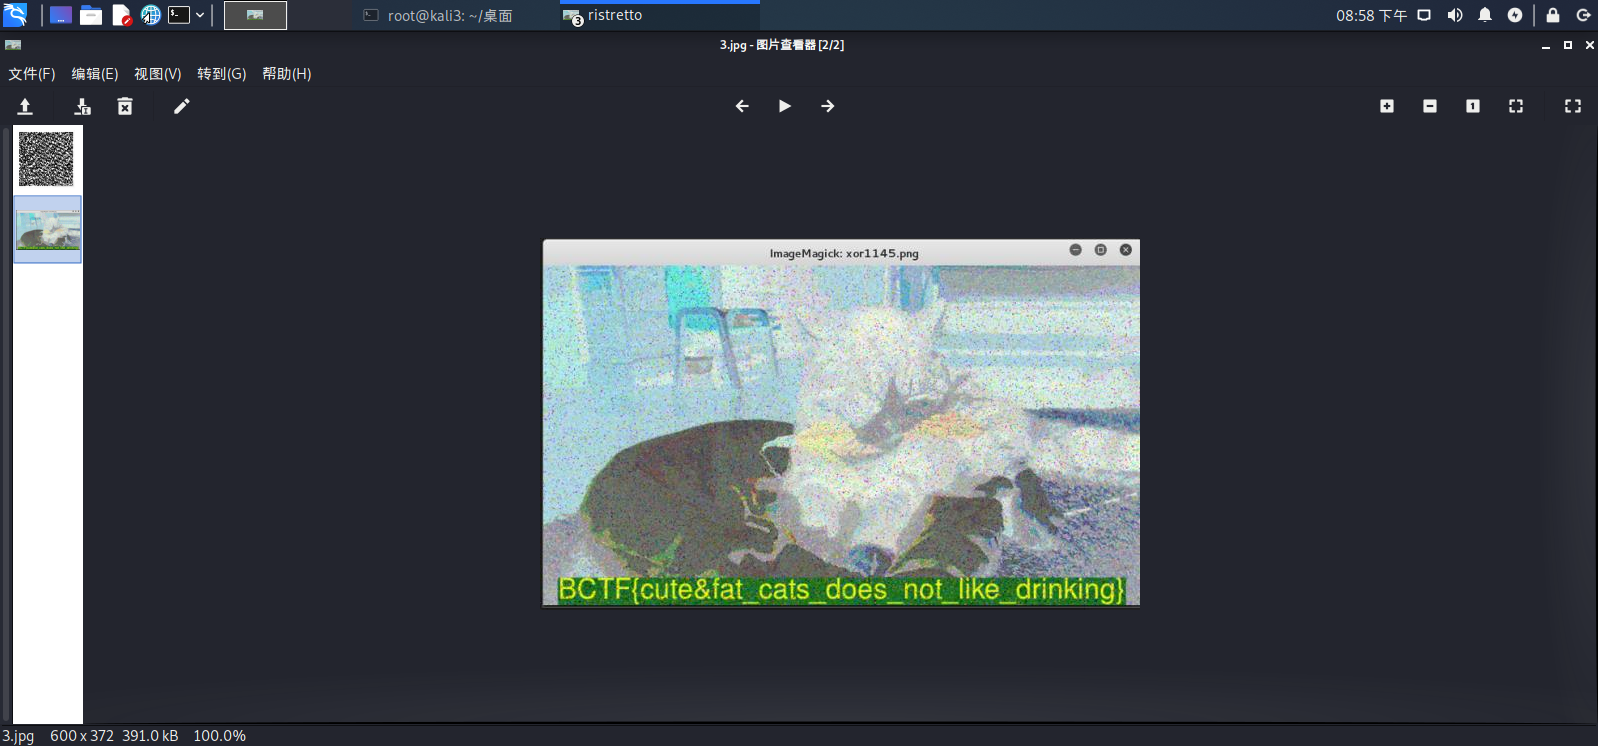This screenshot has height=746, width=1598.
Task: Start the slideshow with the play button
Action: (x=785, y=106)
